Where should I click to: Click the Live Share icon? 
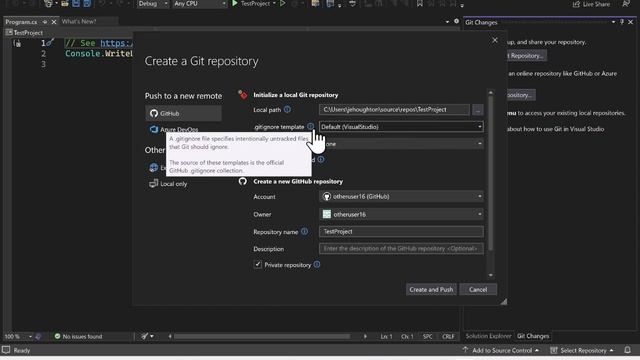(x=576, y=4)
